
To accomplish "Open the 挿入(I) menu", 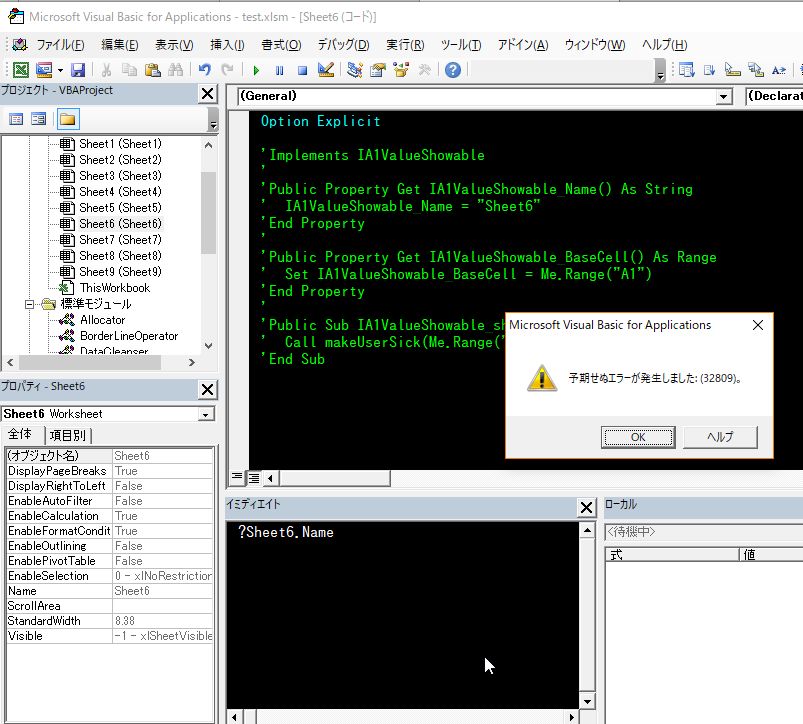I will click(227, 45).
